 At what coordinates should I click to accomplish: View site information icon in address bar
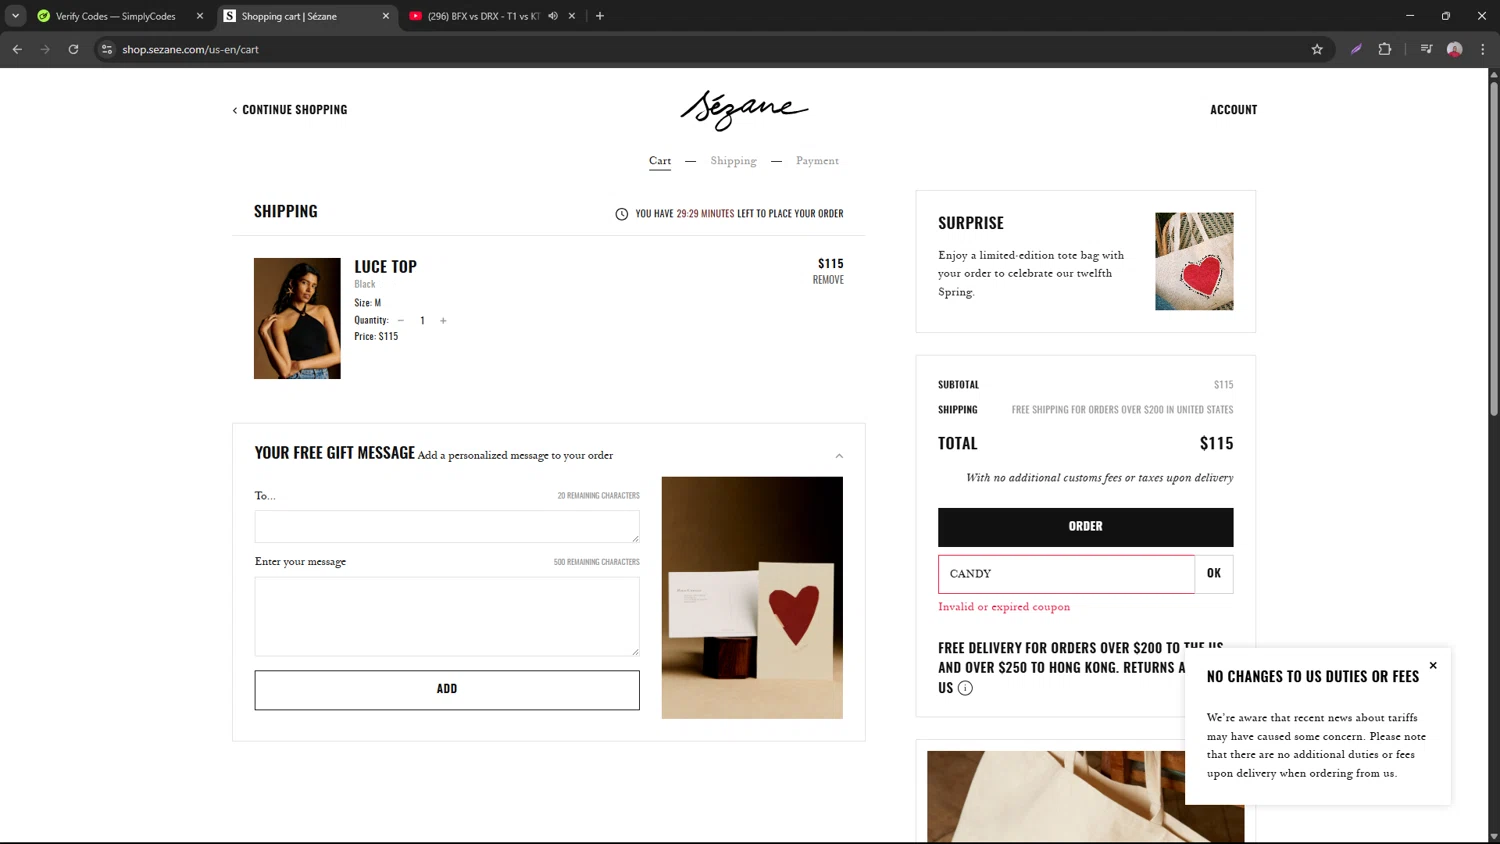107,49
